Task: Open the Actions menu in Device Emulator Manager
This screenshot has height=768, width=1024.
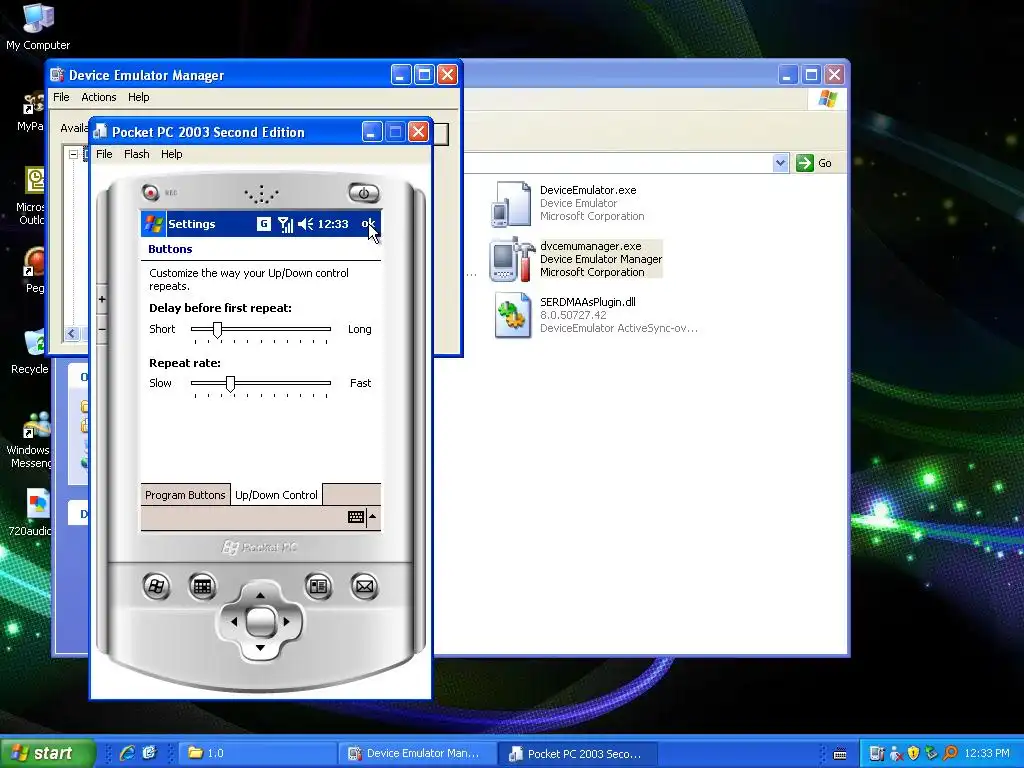Action: [99, 97]
